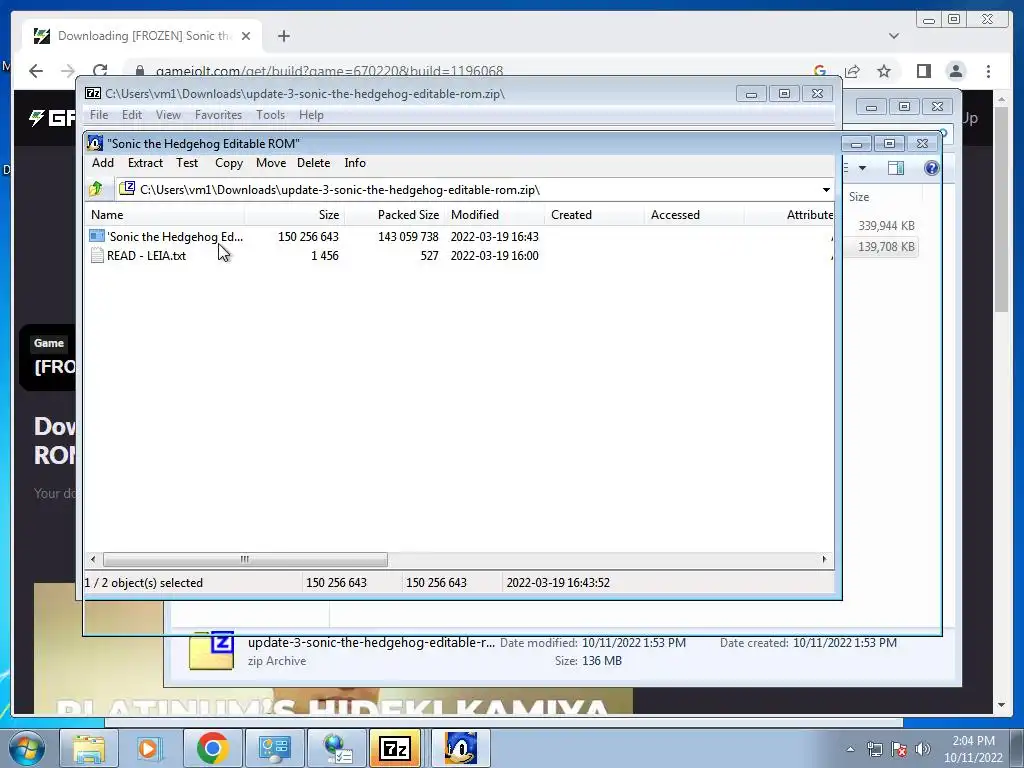
Task: Open Chrome tab search chevron
Action: (894, 36)
